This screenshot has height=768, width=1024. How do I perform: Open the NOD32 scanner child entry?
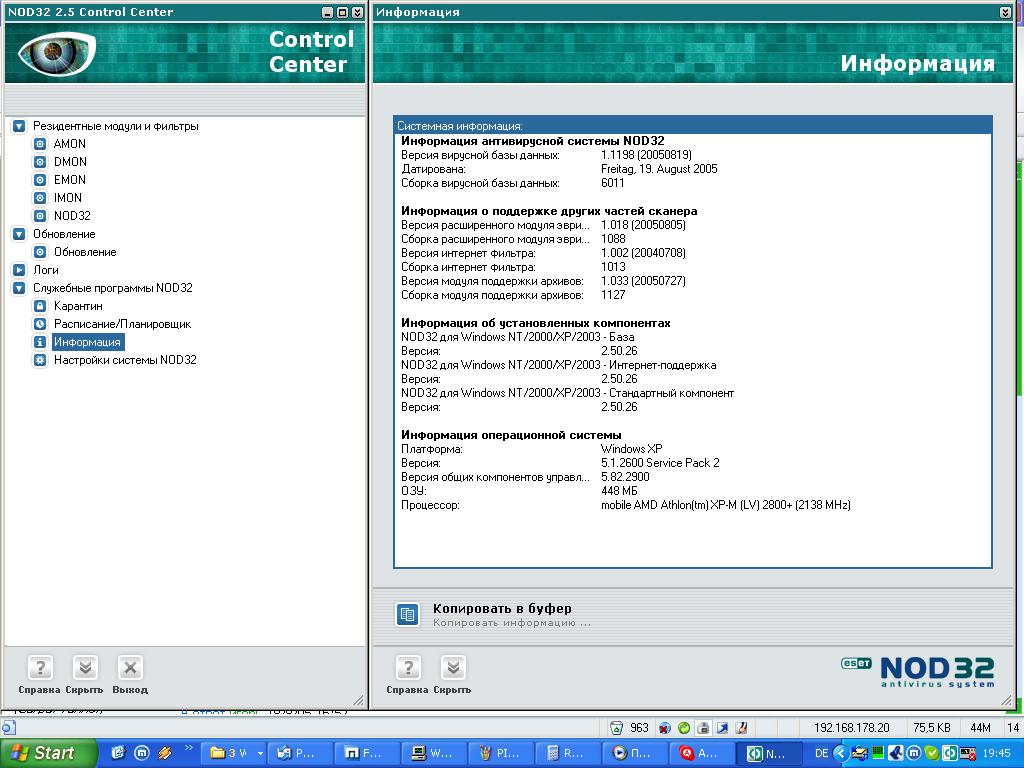click(72, 216)
